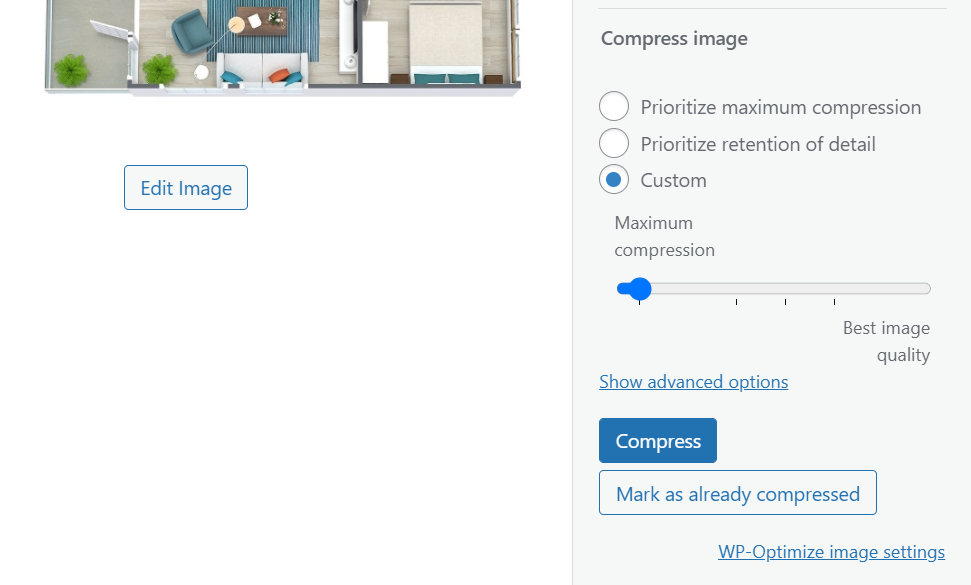The image size is (971, 585).
Task: Click the blue armchair in the floor plan image
Action: coord(190,34)
